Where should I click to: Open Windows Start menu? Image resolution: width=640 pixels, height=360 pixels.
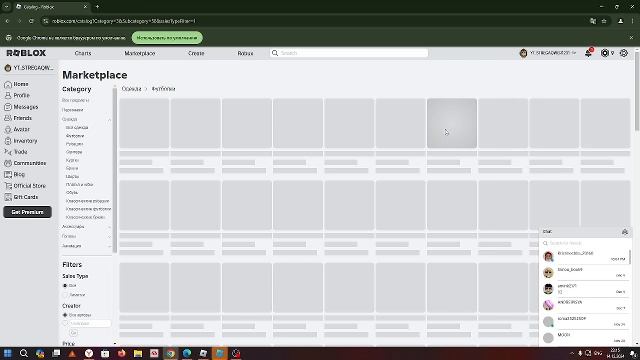tap(7, 353)
